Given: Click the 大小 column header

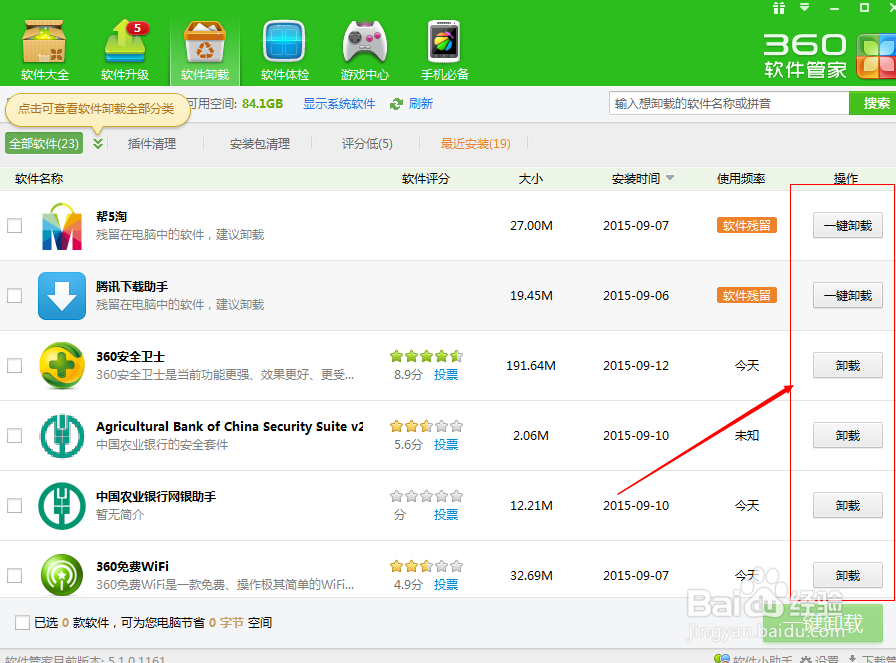Looking at the screenshot, I should 531,178.
